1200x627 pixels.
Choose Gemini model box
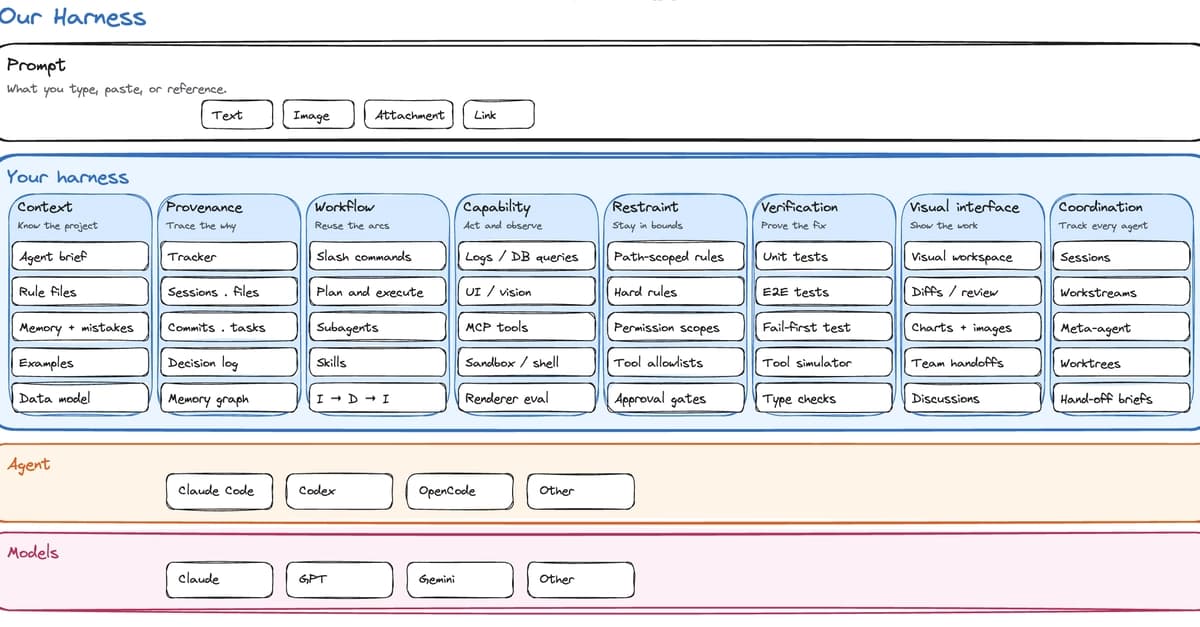tap(460, 579)
